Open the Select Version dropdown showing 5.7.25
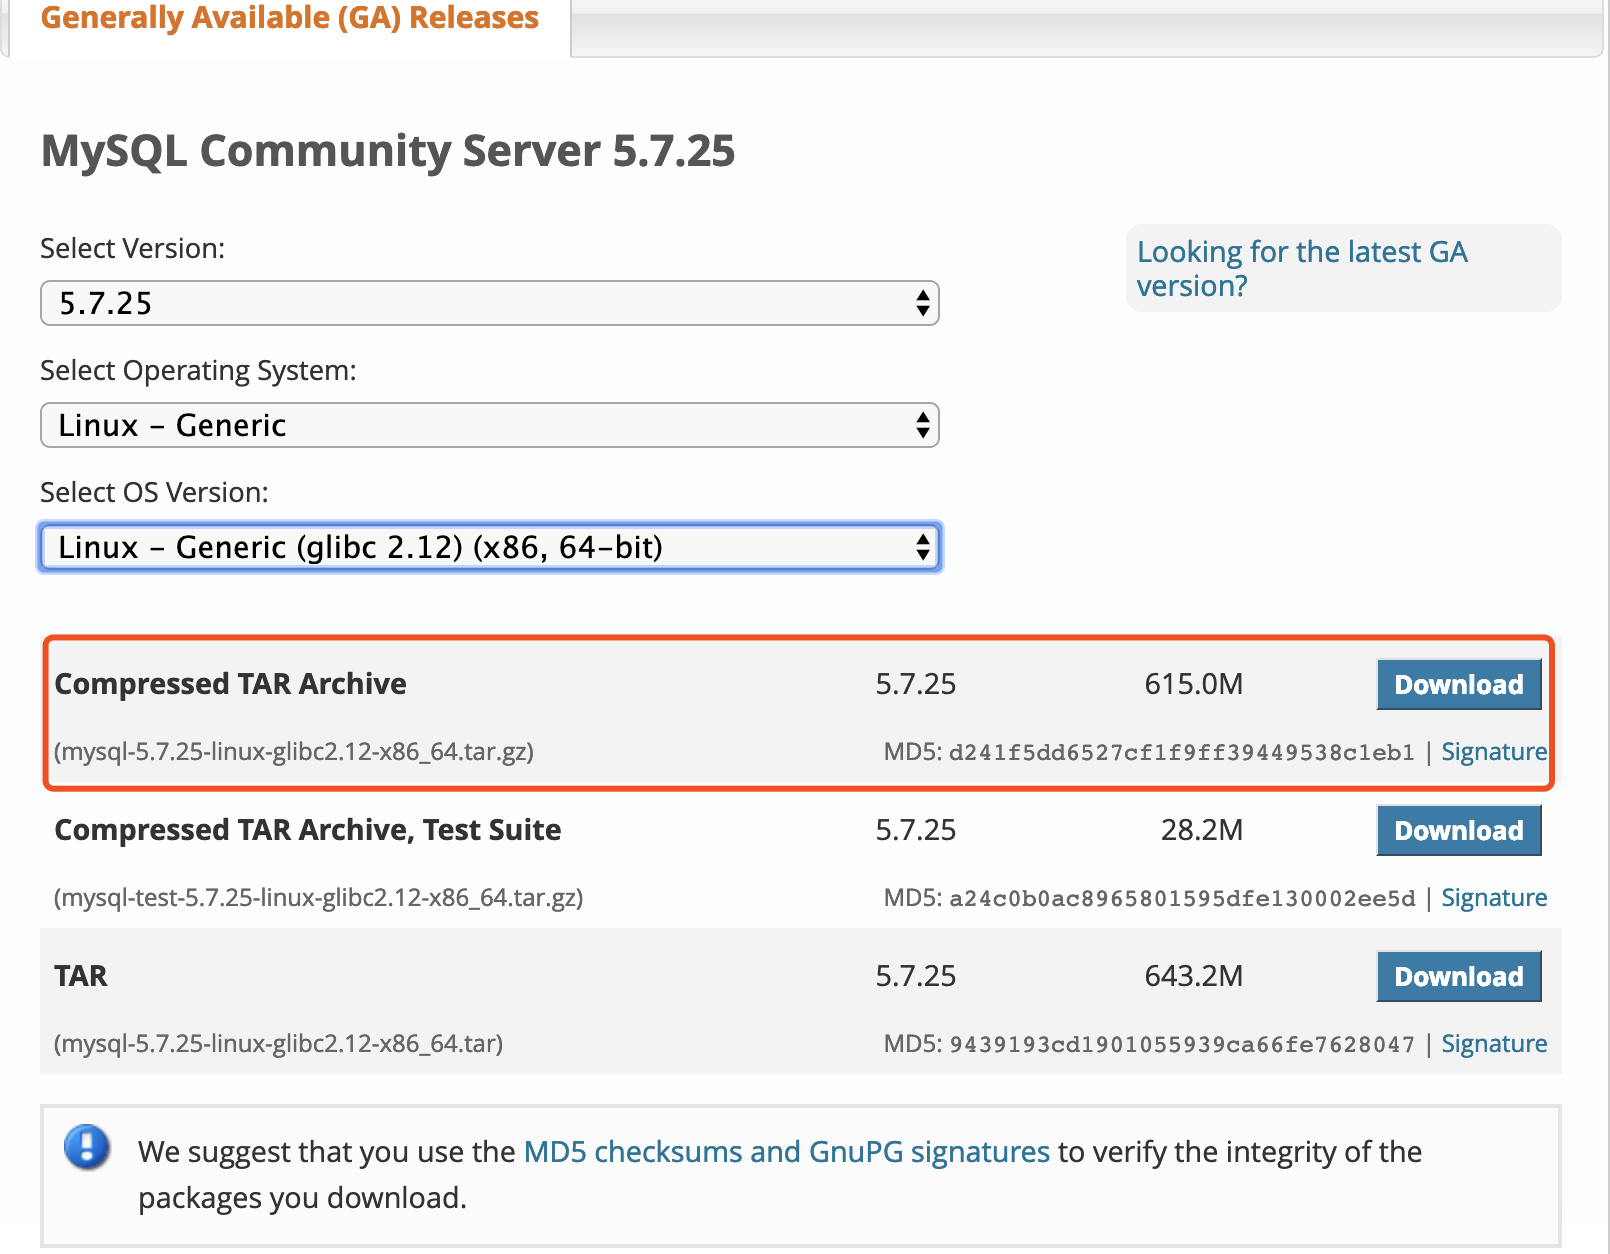Viewport: 1610px width, 1254px height. pyautogui.click(x=490, y=303)
